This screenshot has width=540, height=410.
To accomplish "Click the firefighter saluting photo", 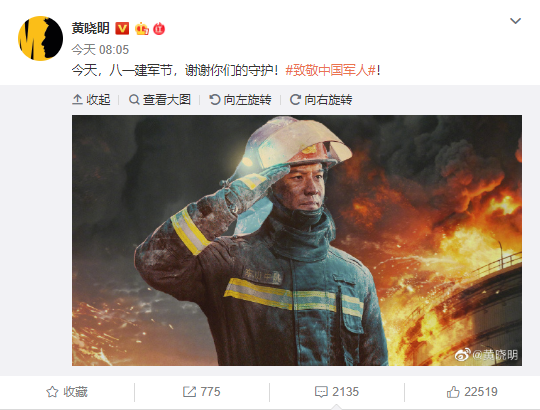I will pyautogui.click(x=297, y=240).
